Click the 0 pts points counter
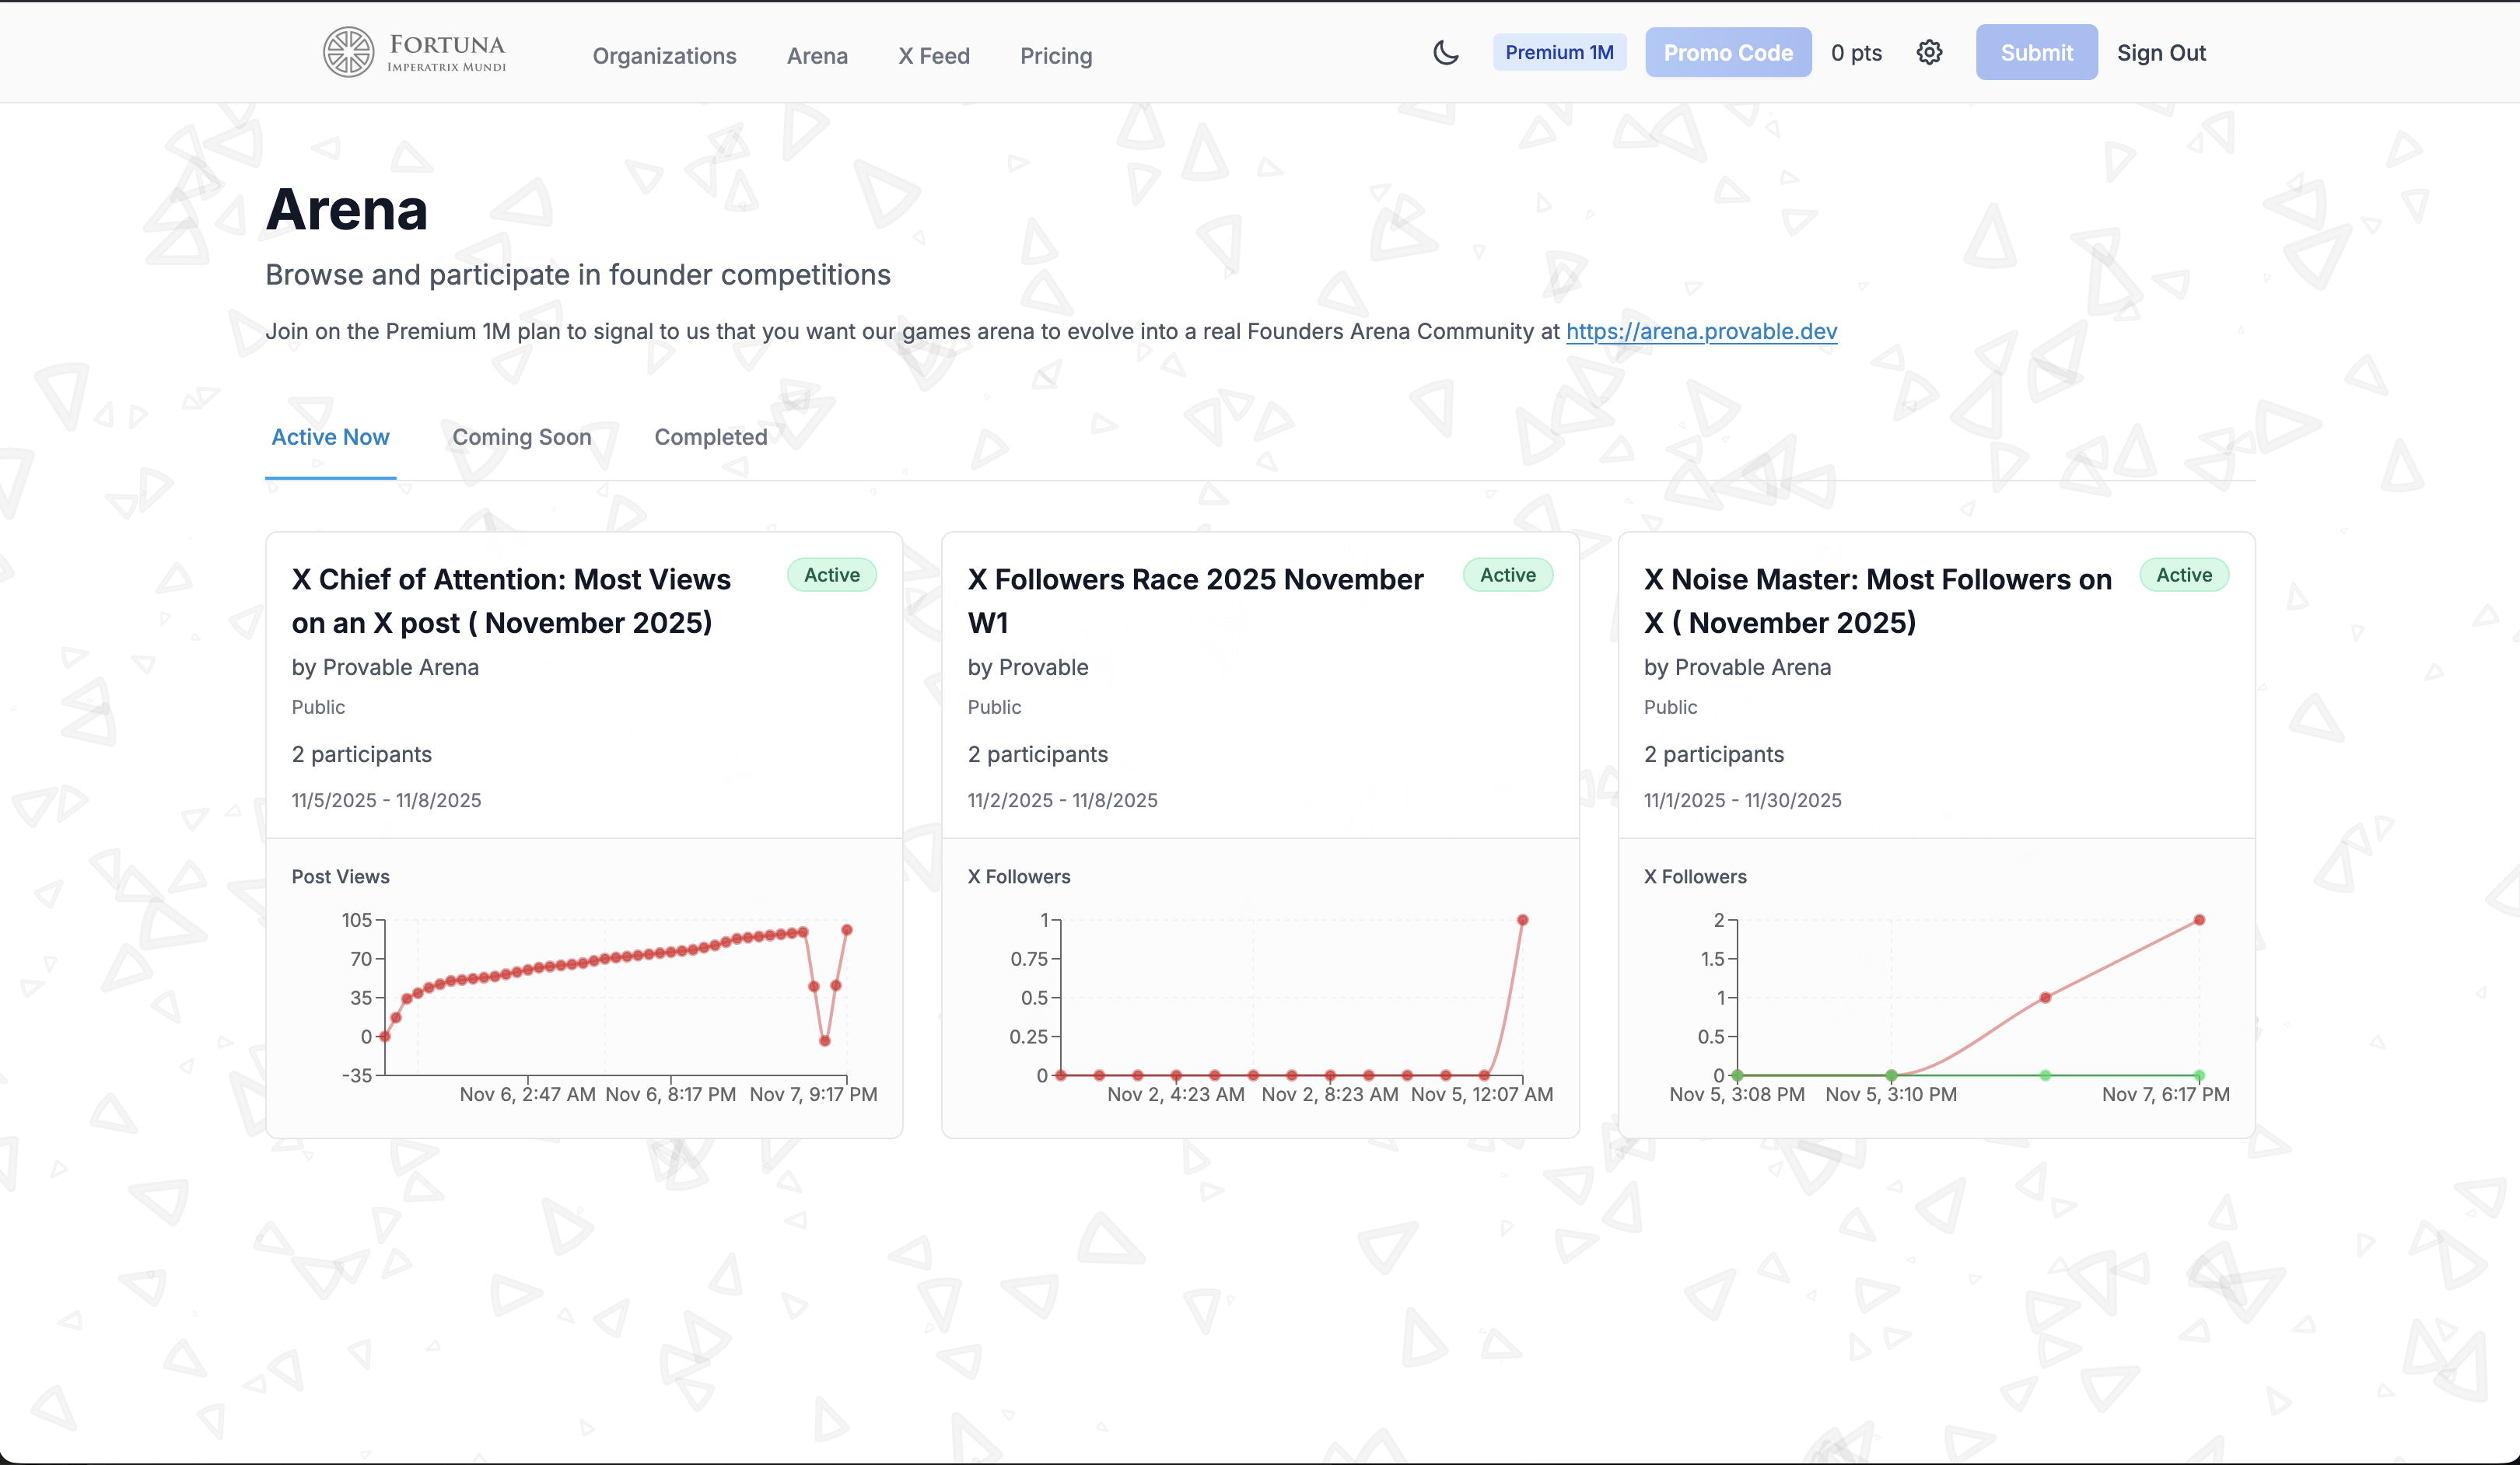 tap(1855, 53)
